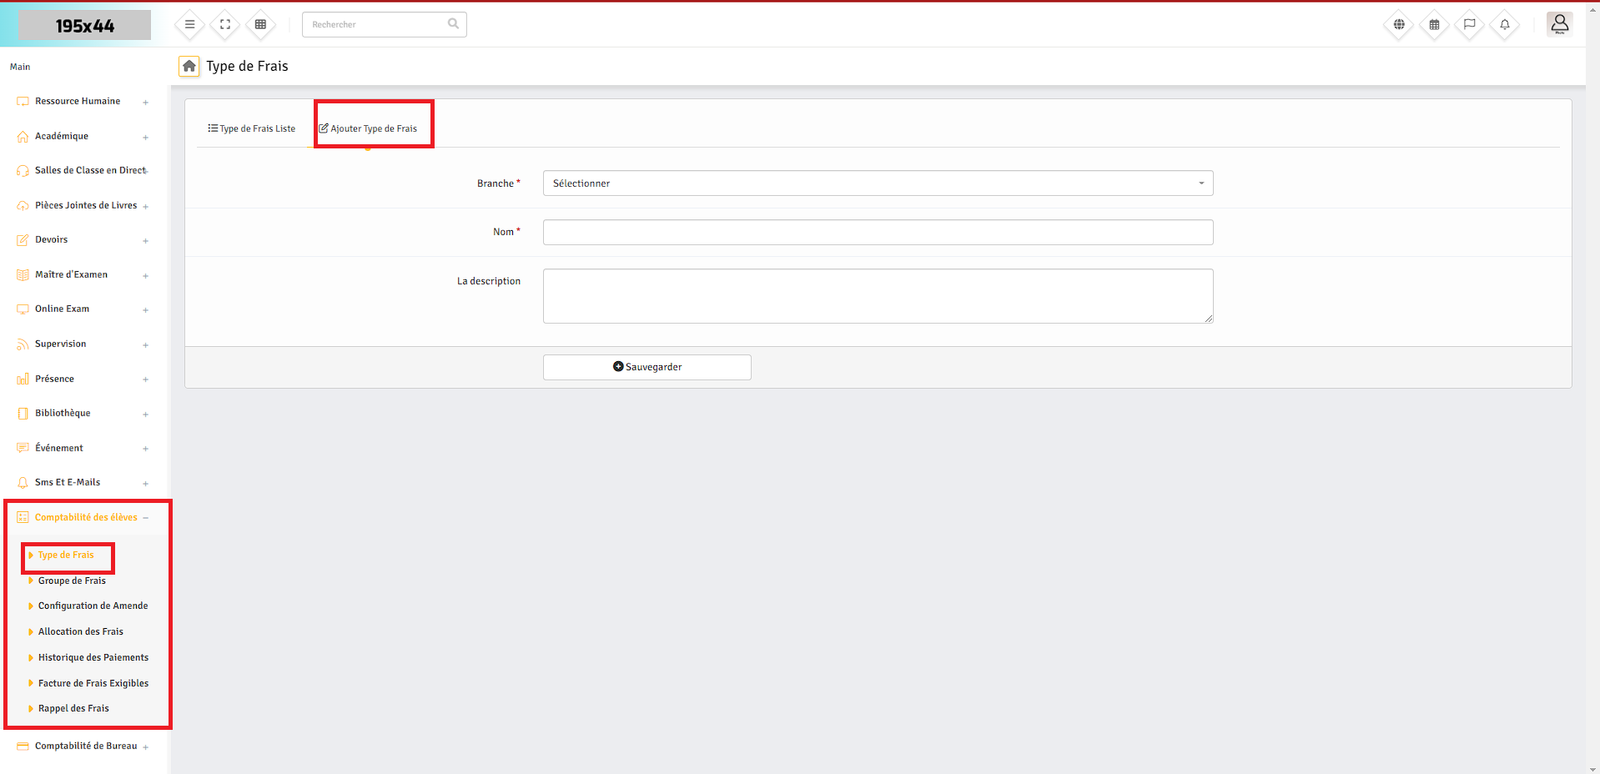
Task: Click the Sauvegarder button
Action: tap(647, 367)
